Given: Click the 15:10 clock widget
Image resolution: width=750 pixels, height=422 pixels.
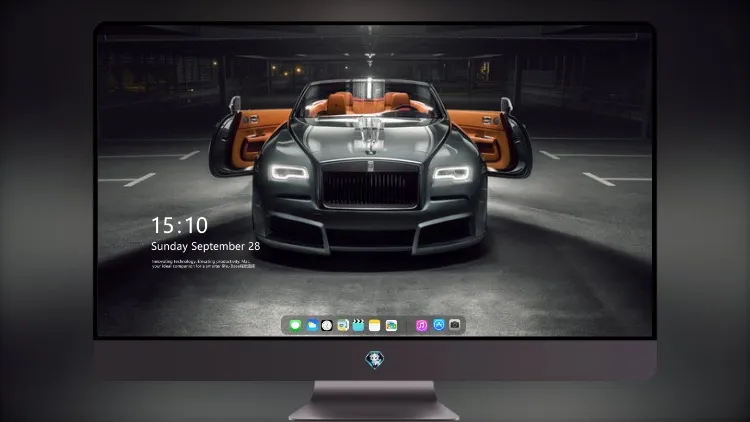Looking at the screenshot, I should pyautogui.click(x=179, y=225).
